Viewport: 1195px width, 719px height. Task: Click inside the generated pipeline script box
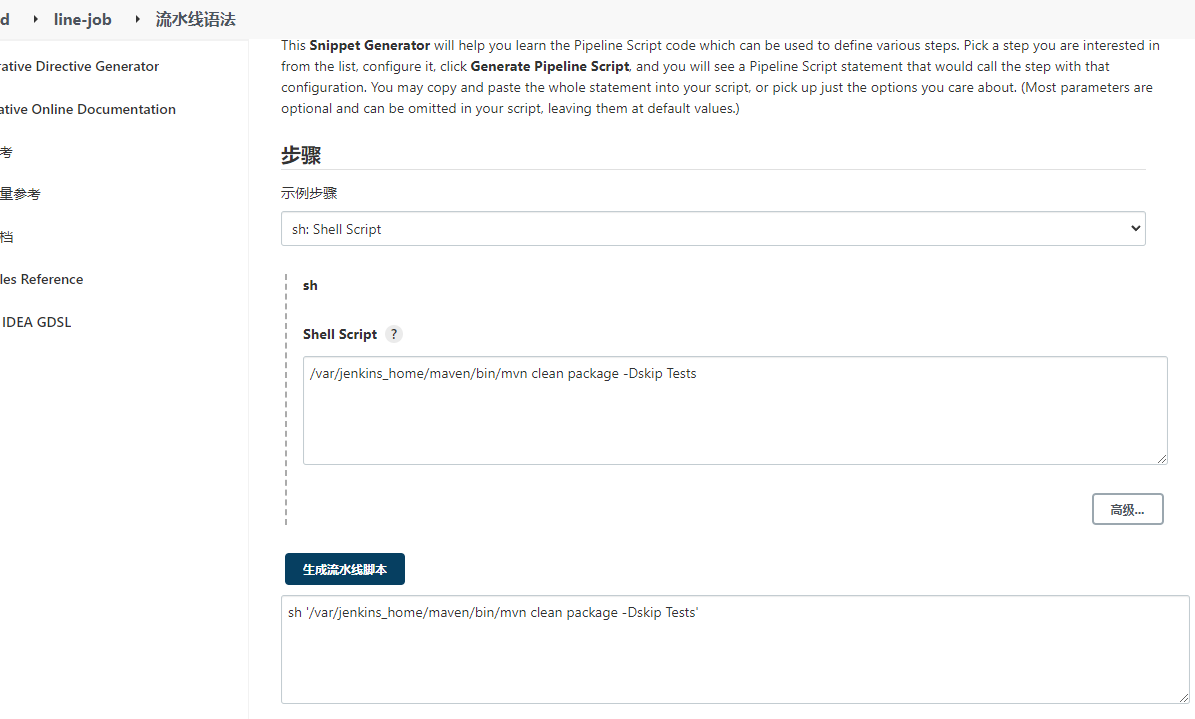pos(734,650)
